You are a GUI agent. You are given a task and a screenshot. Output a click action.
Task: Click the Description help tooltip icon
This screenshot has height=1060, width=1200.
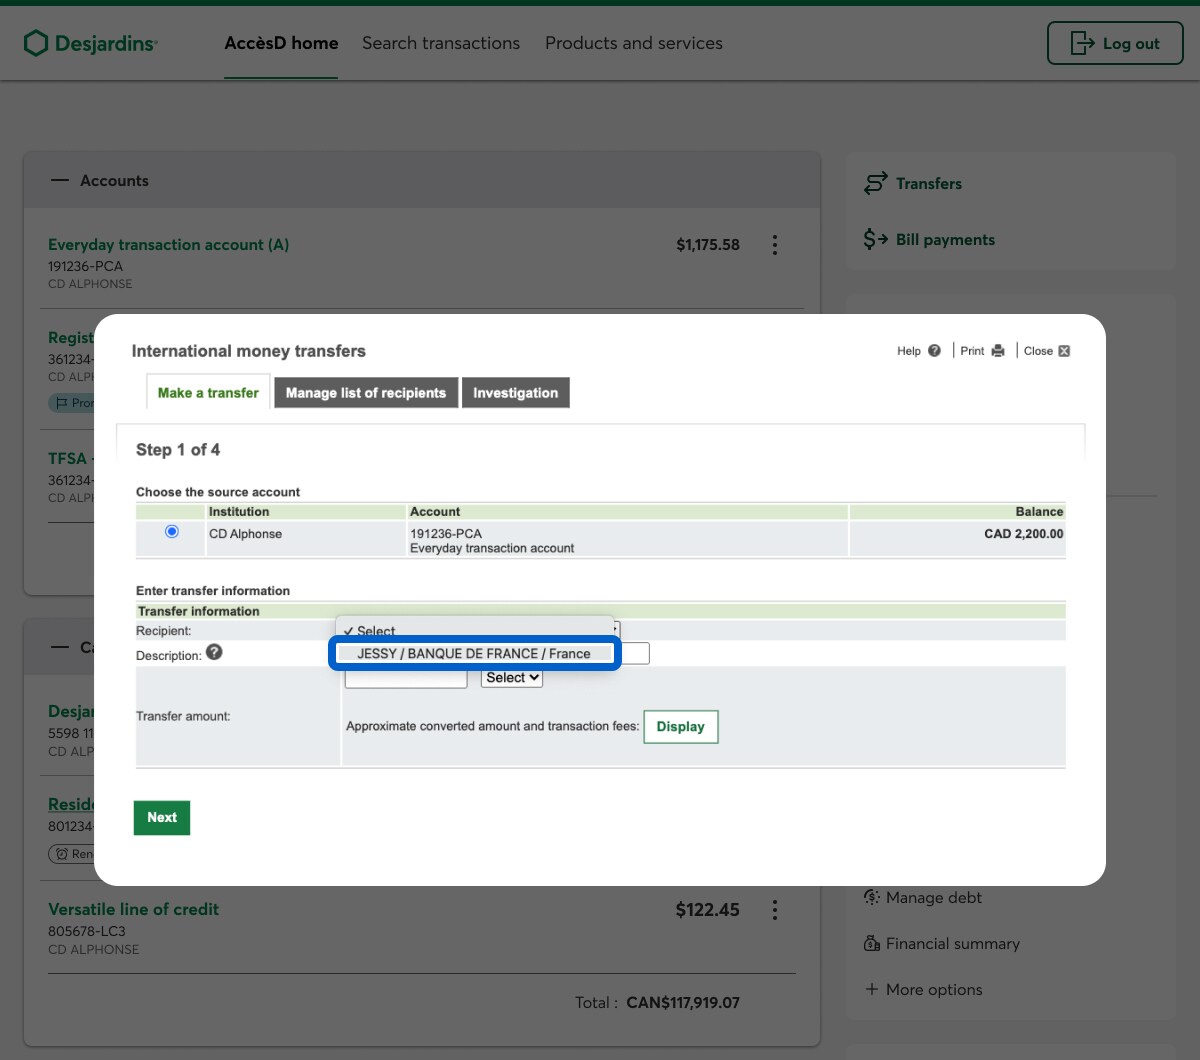click(214, 653)
